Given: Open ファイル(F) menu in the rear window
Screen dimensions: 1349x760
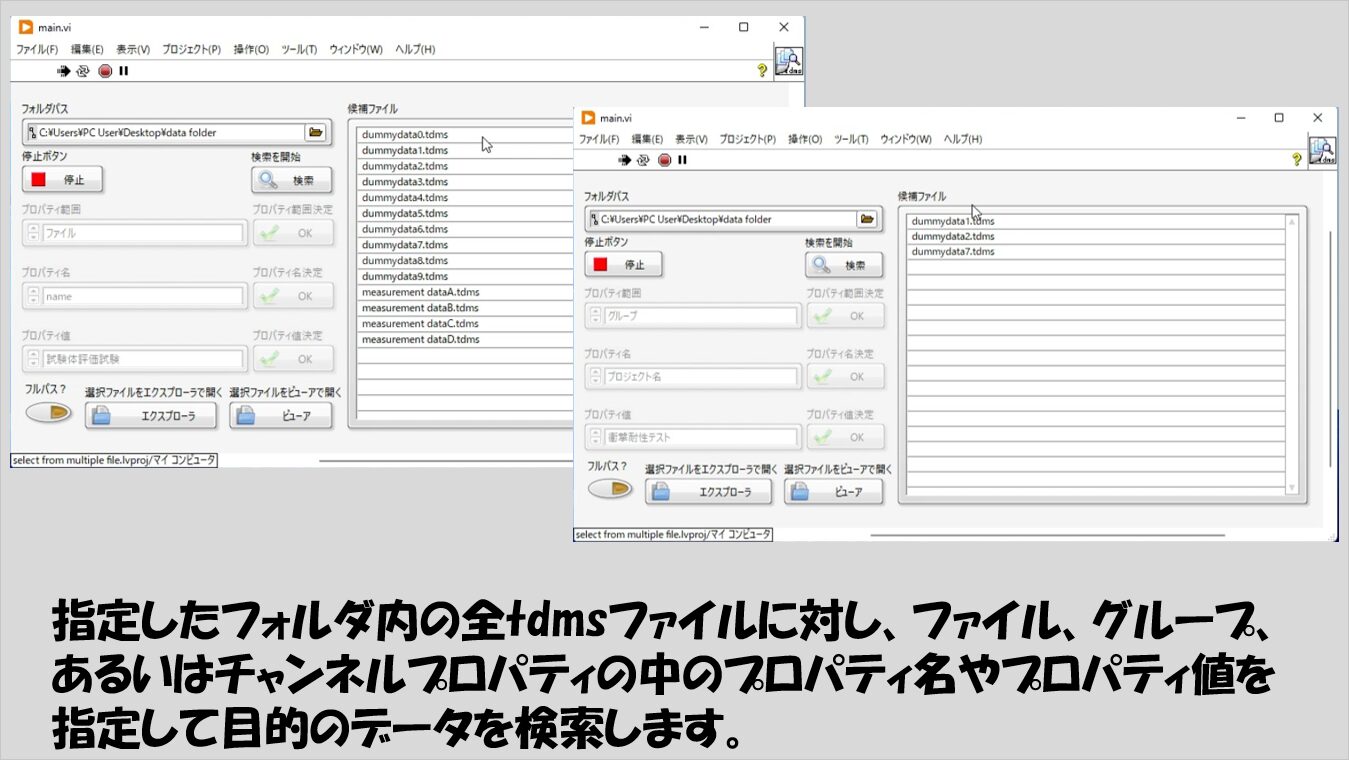Looking at the screenshot, I should click(x=37, y=49).
